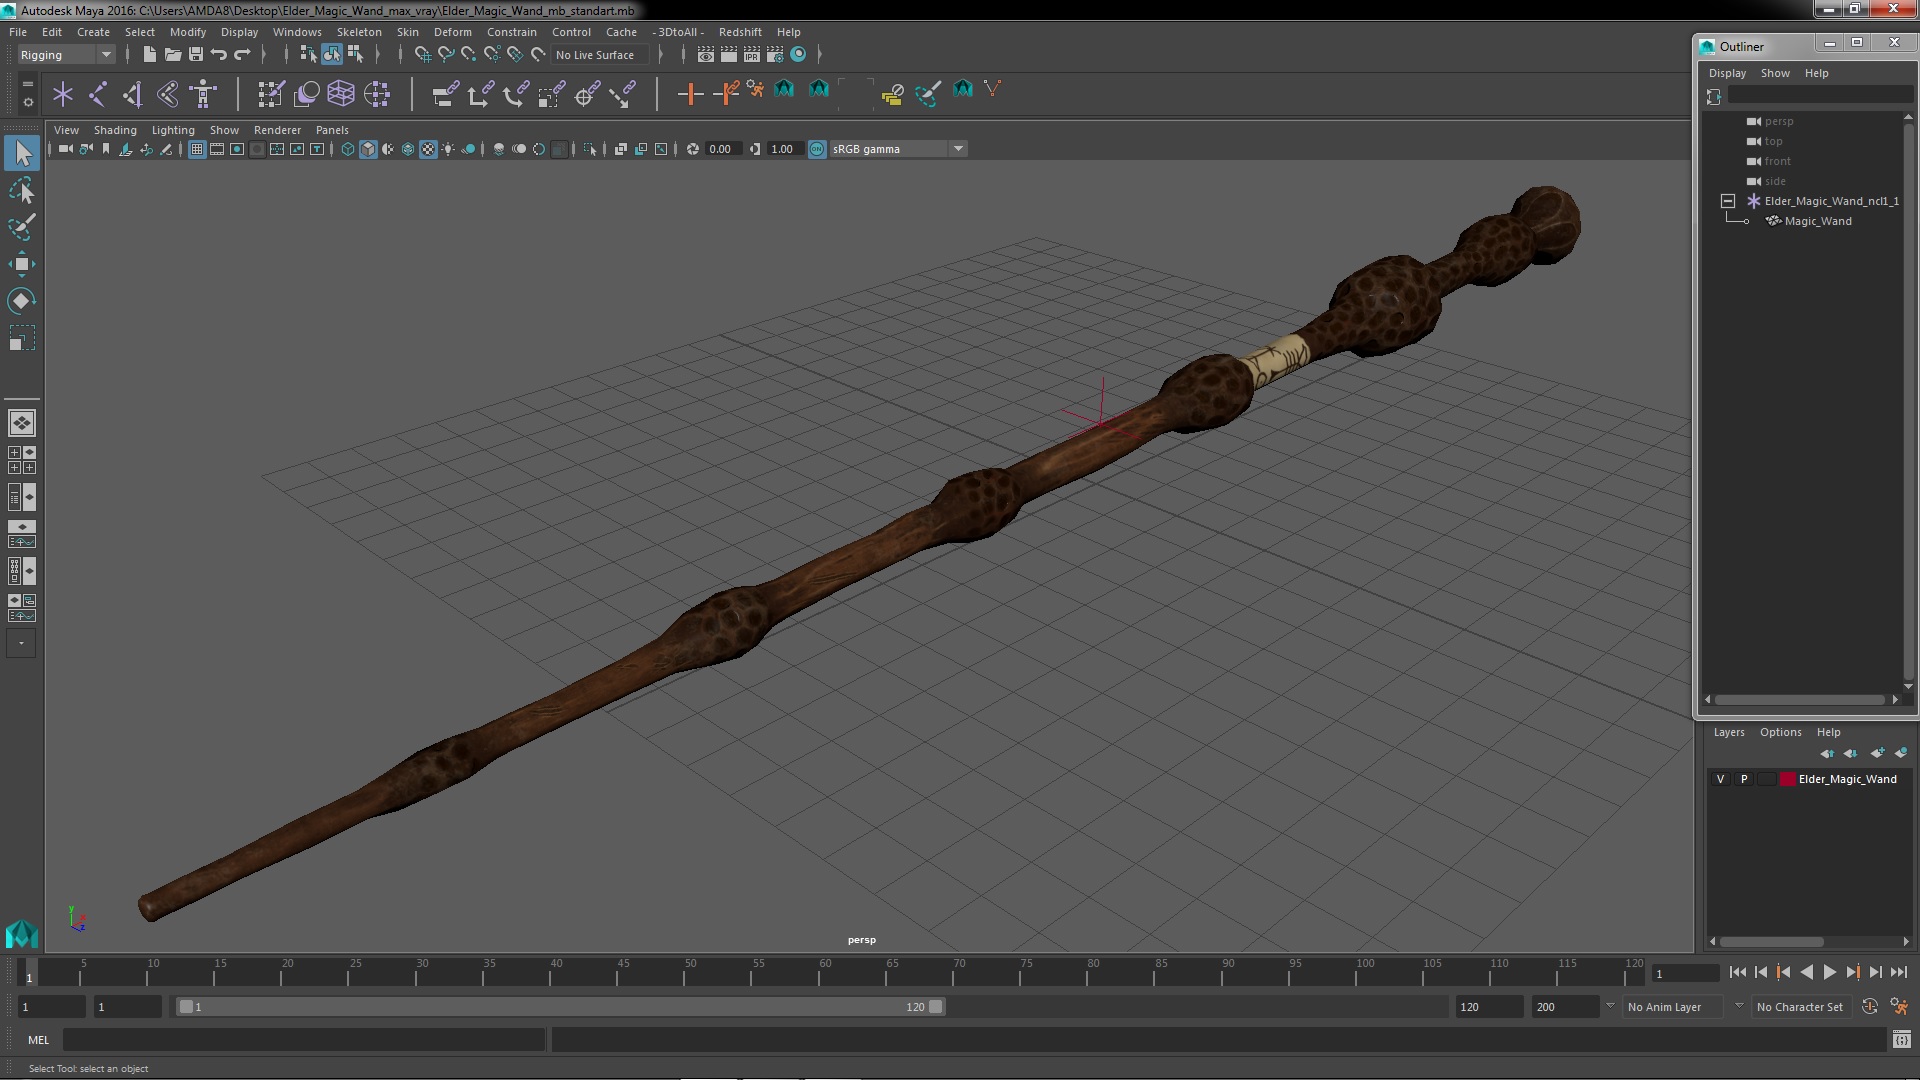Open the Redshift menu
Screen dimensions: 1920x1080
[x=740, y=32]
